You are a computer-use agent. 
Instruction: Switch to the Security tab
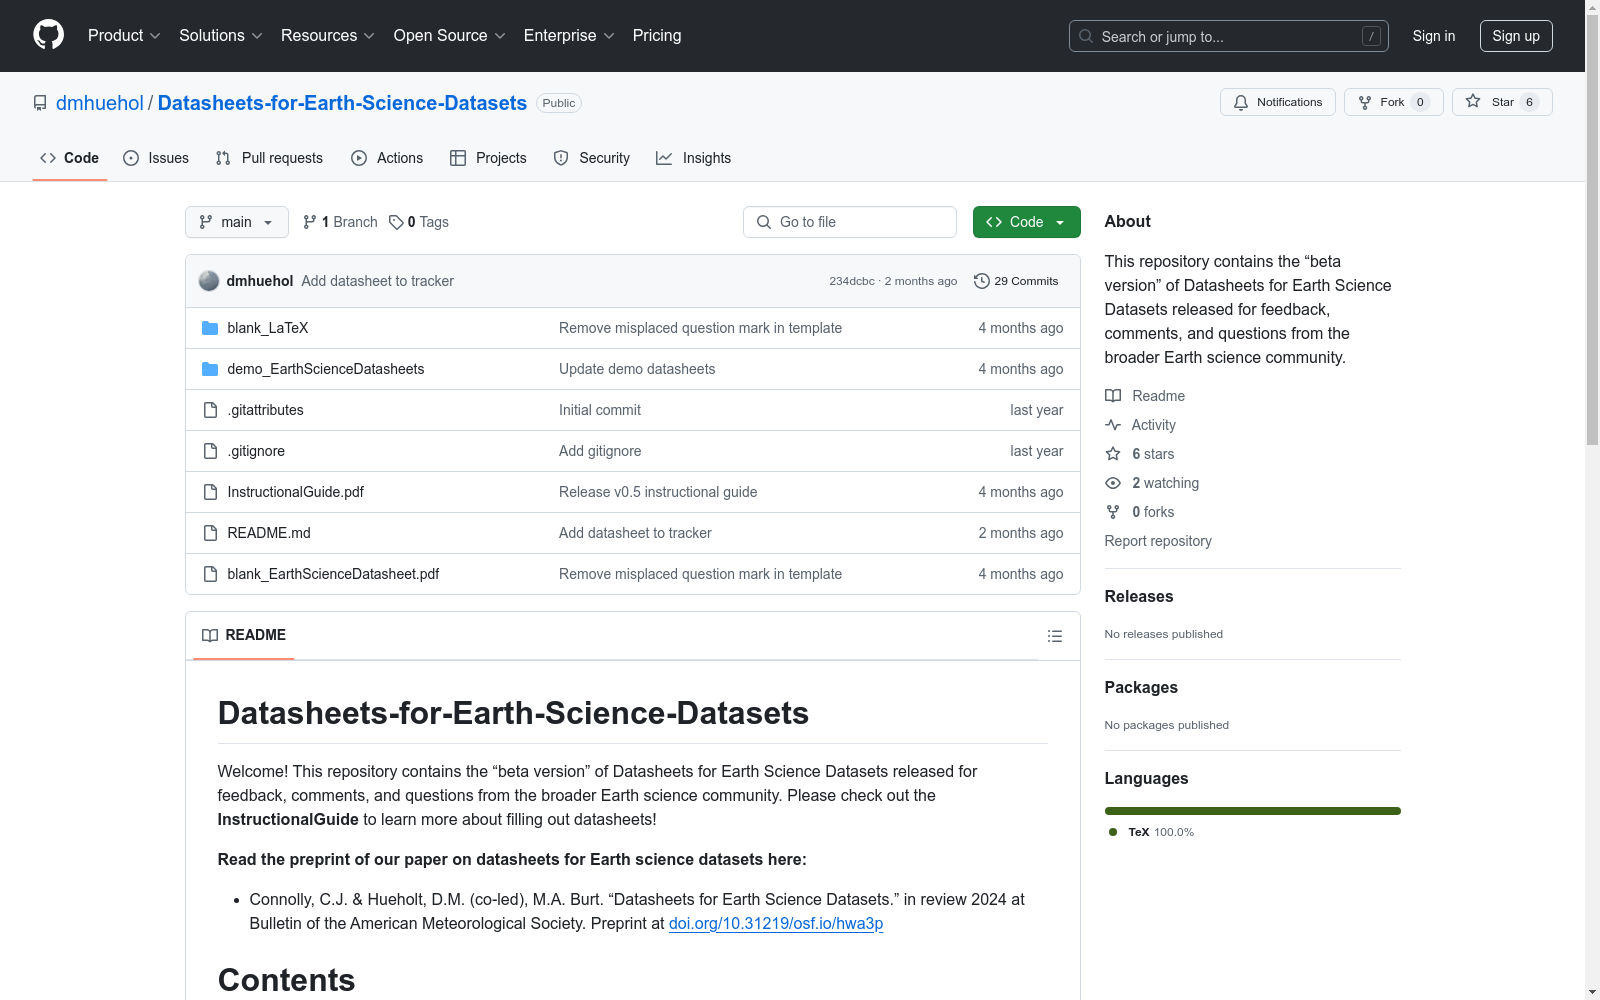click(x=592, y=158)
